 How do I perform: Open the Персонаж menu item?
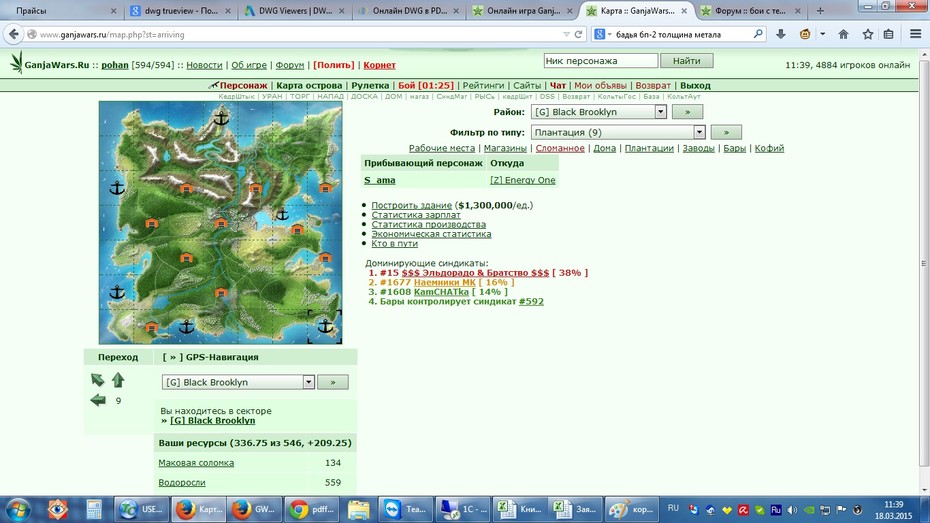coord(243,85)
